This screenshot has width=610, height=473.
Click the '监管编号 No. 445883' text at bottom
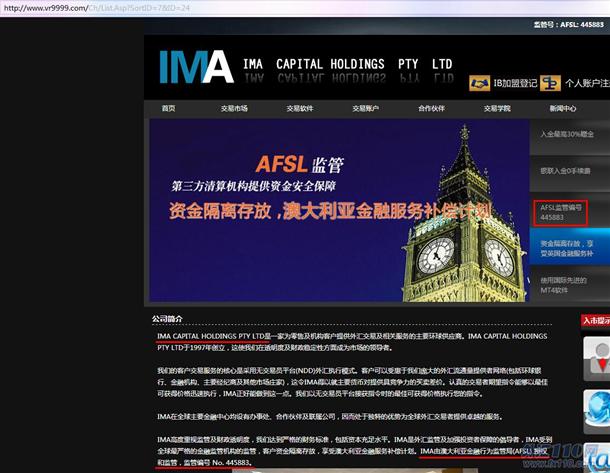(x=217, y=462)
